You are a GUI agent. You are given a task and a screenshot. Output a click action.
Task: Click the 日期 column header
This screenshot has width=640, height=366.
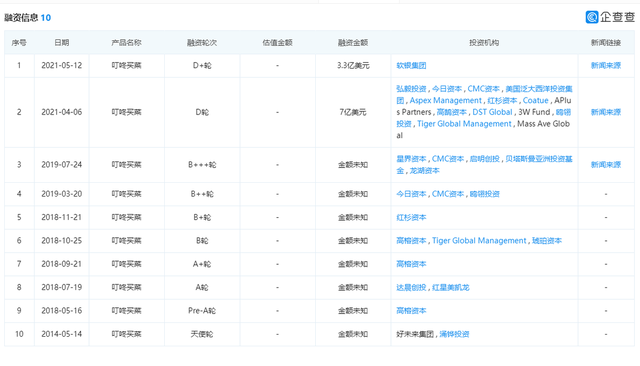pos(62,42)
